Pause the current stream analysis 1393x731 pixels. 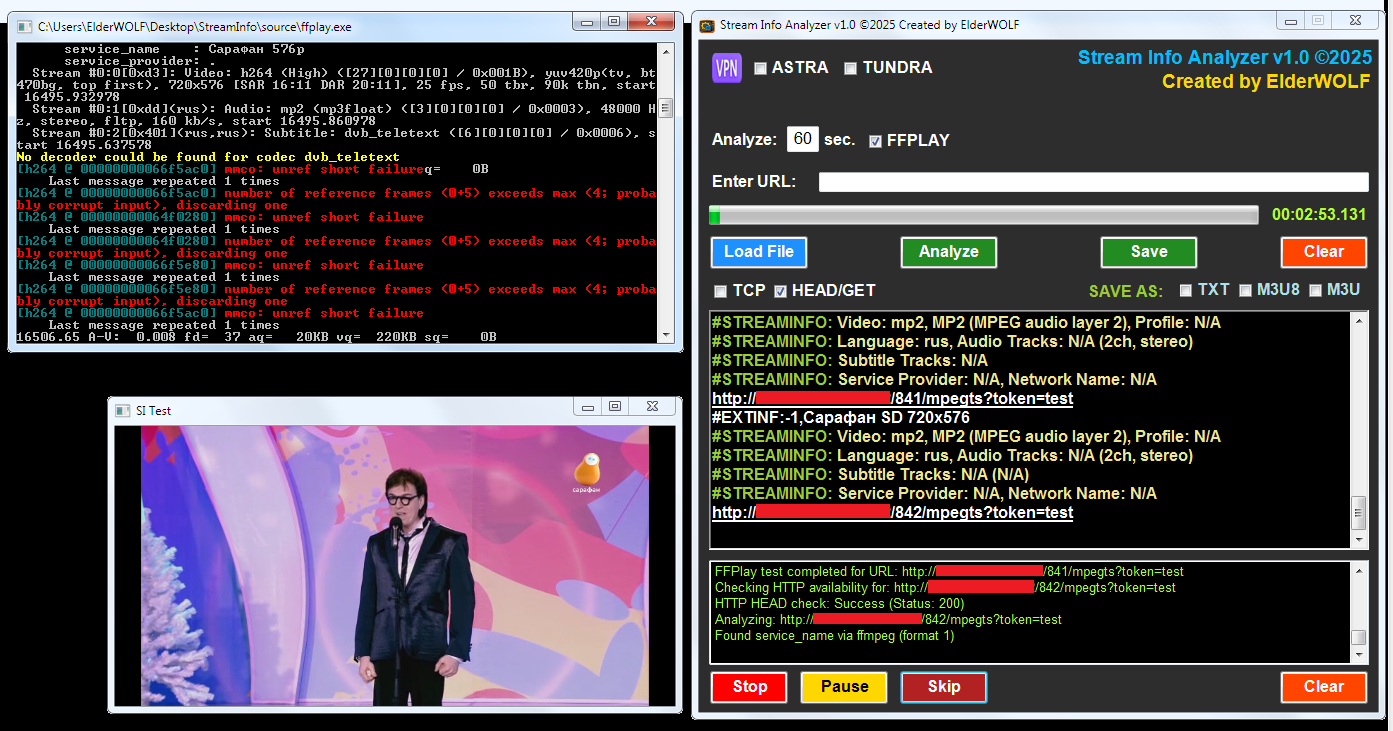pos(844,687)
